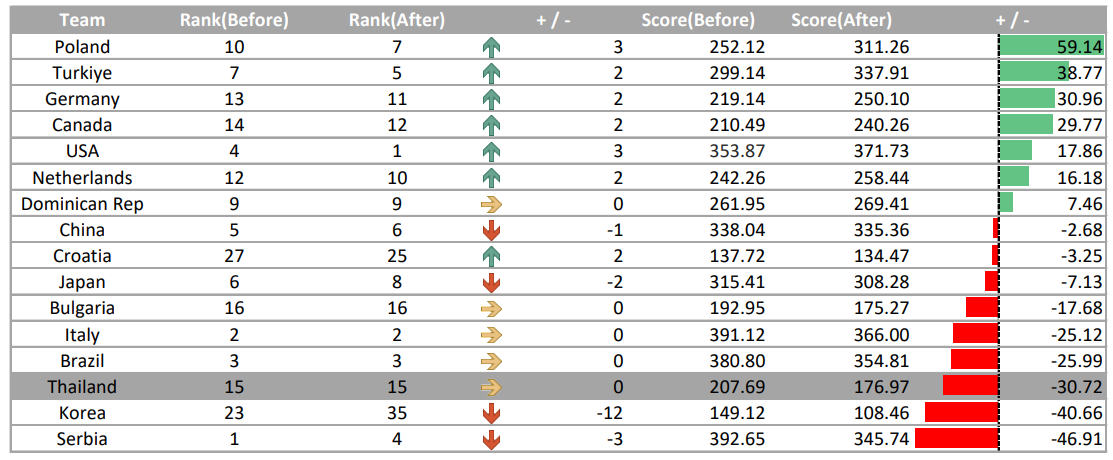Select the Rank(Before) column header
Image resolution: width=1113 pixels, height=460 pixels.
click(x=234, y=20)
